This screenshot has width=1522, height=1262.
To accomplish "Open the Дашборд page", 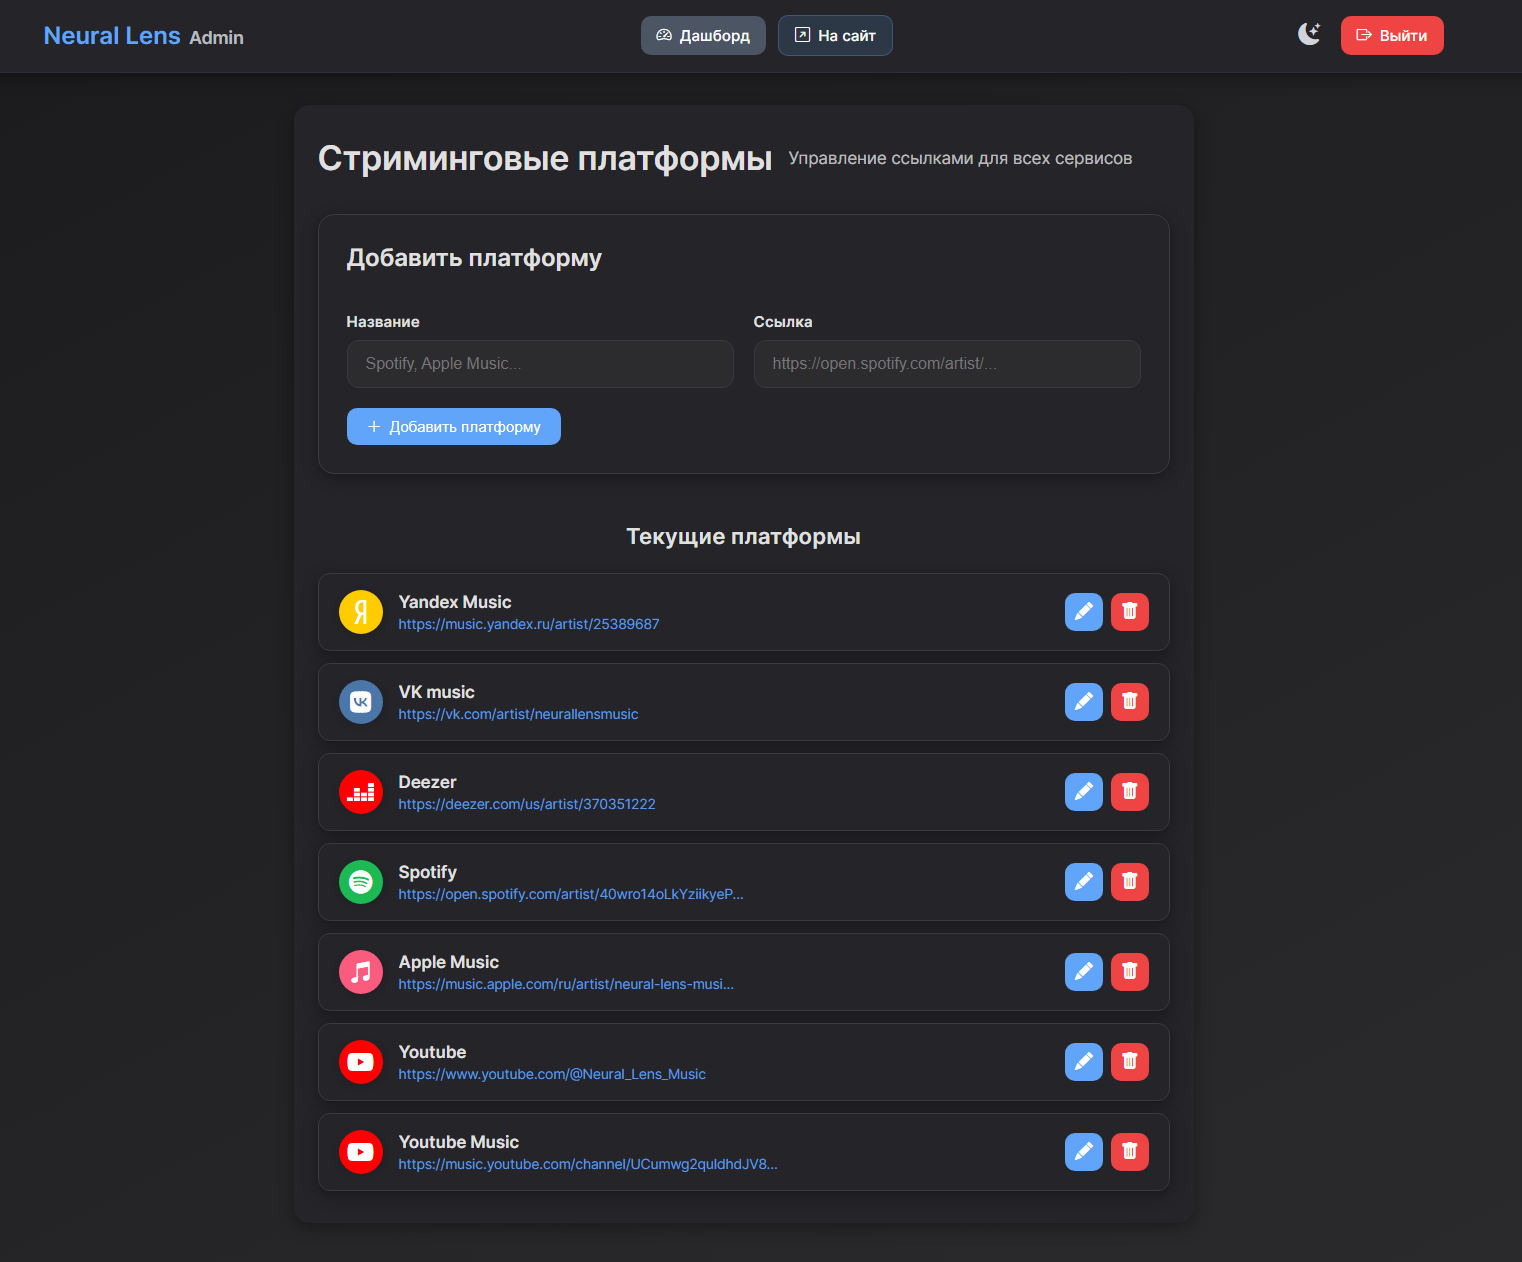I will (703, 36).
